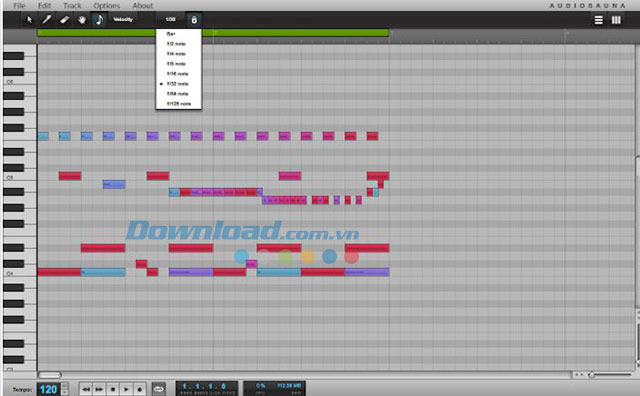
Task: Click the stop button
Action: pos(113,389)
